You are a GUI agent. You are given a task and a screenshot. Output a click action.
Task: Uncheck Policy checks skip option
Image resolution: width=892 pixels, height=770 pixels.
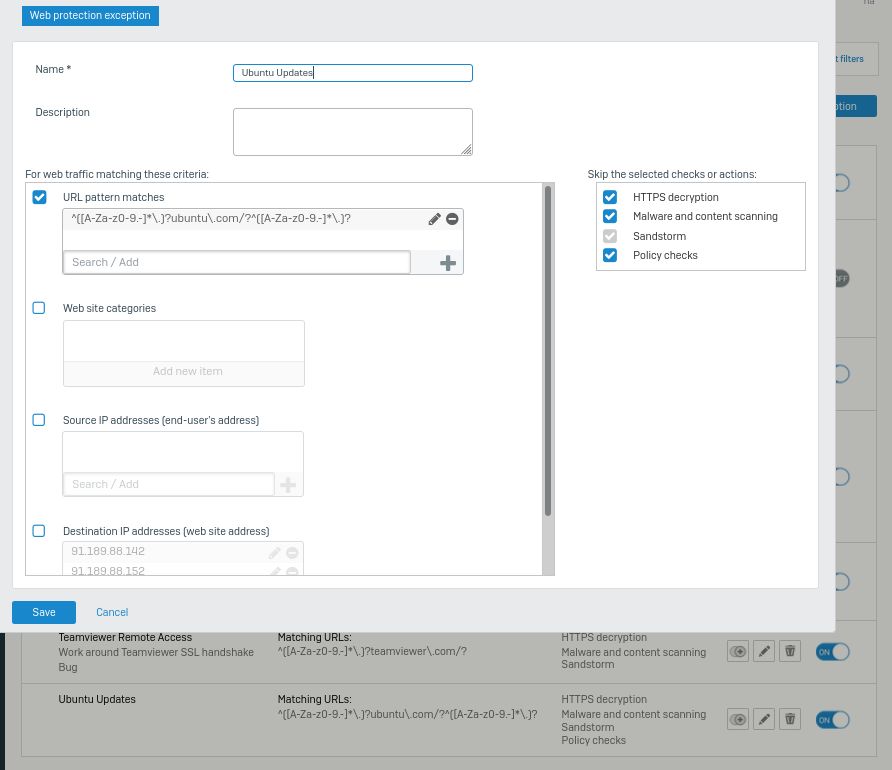coord(610,255)
